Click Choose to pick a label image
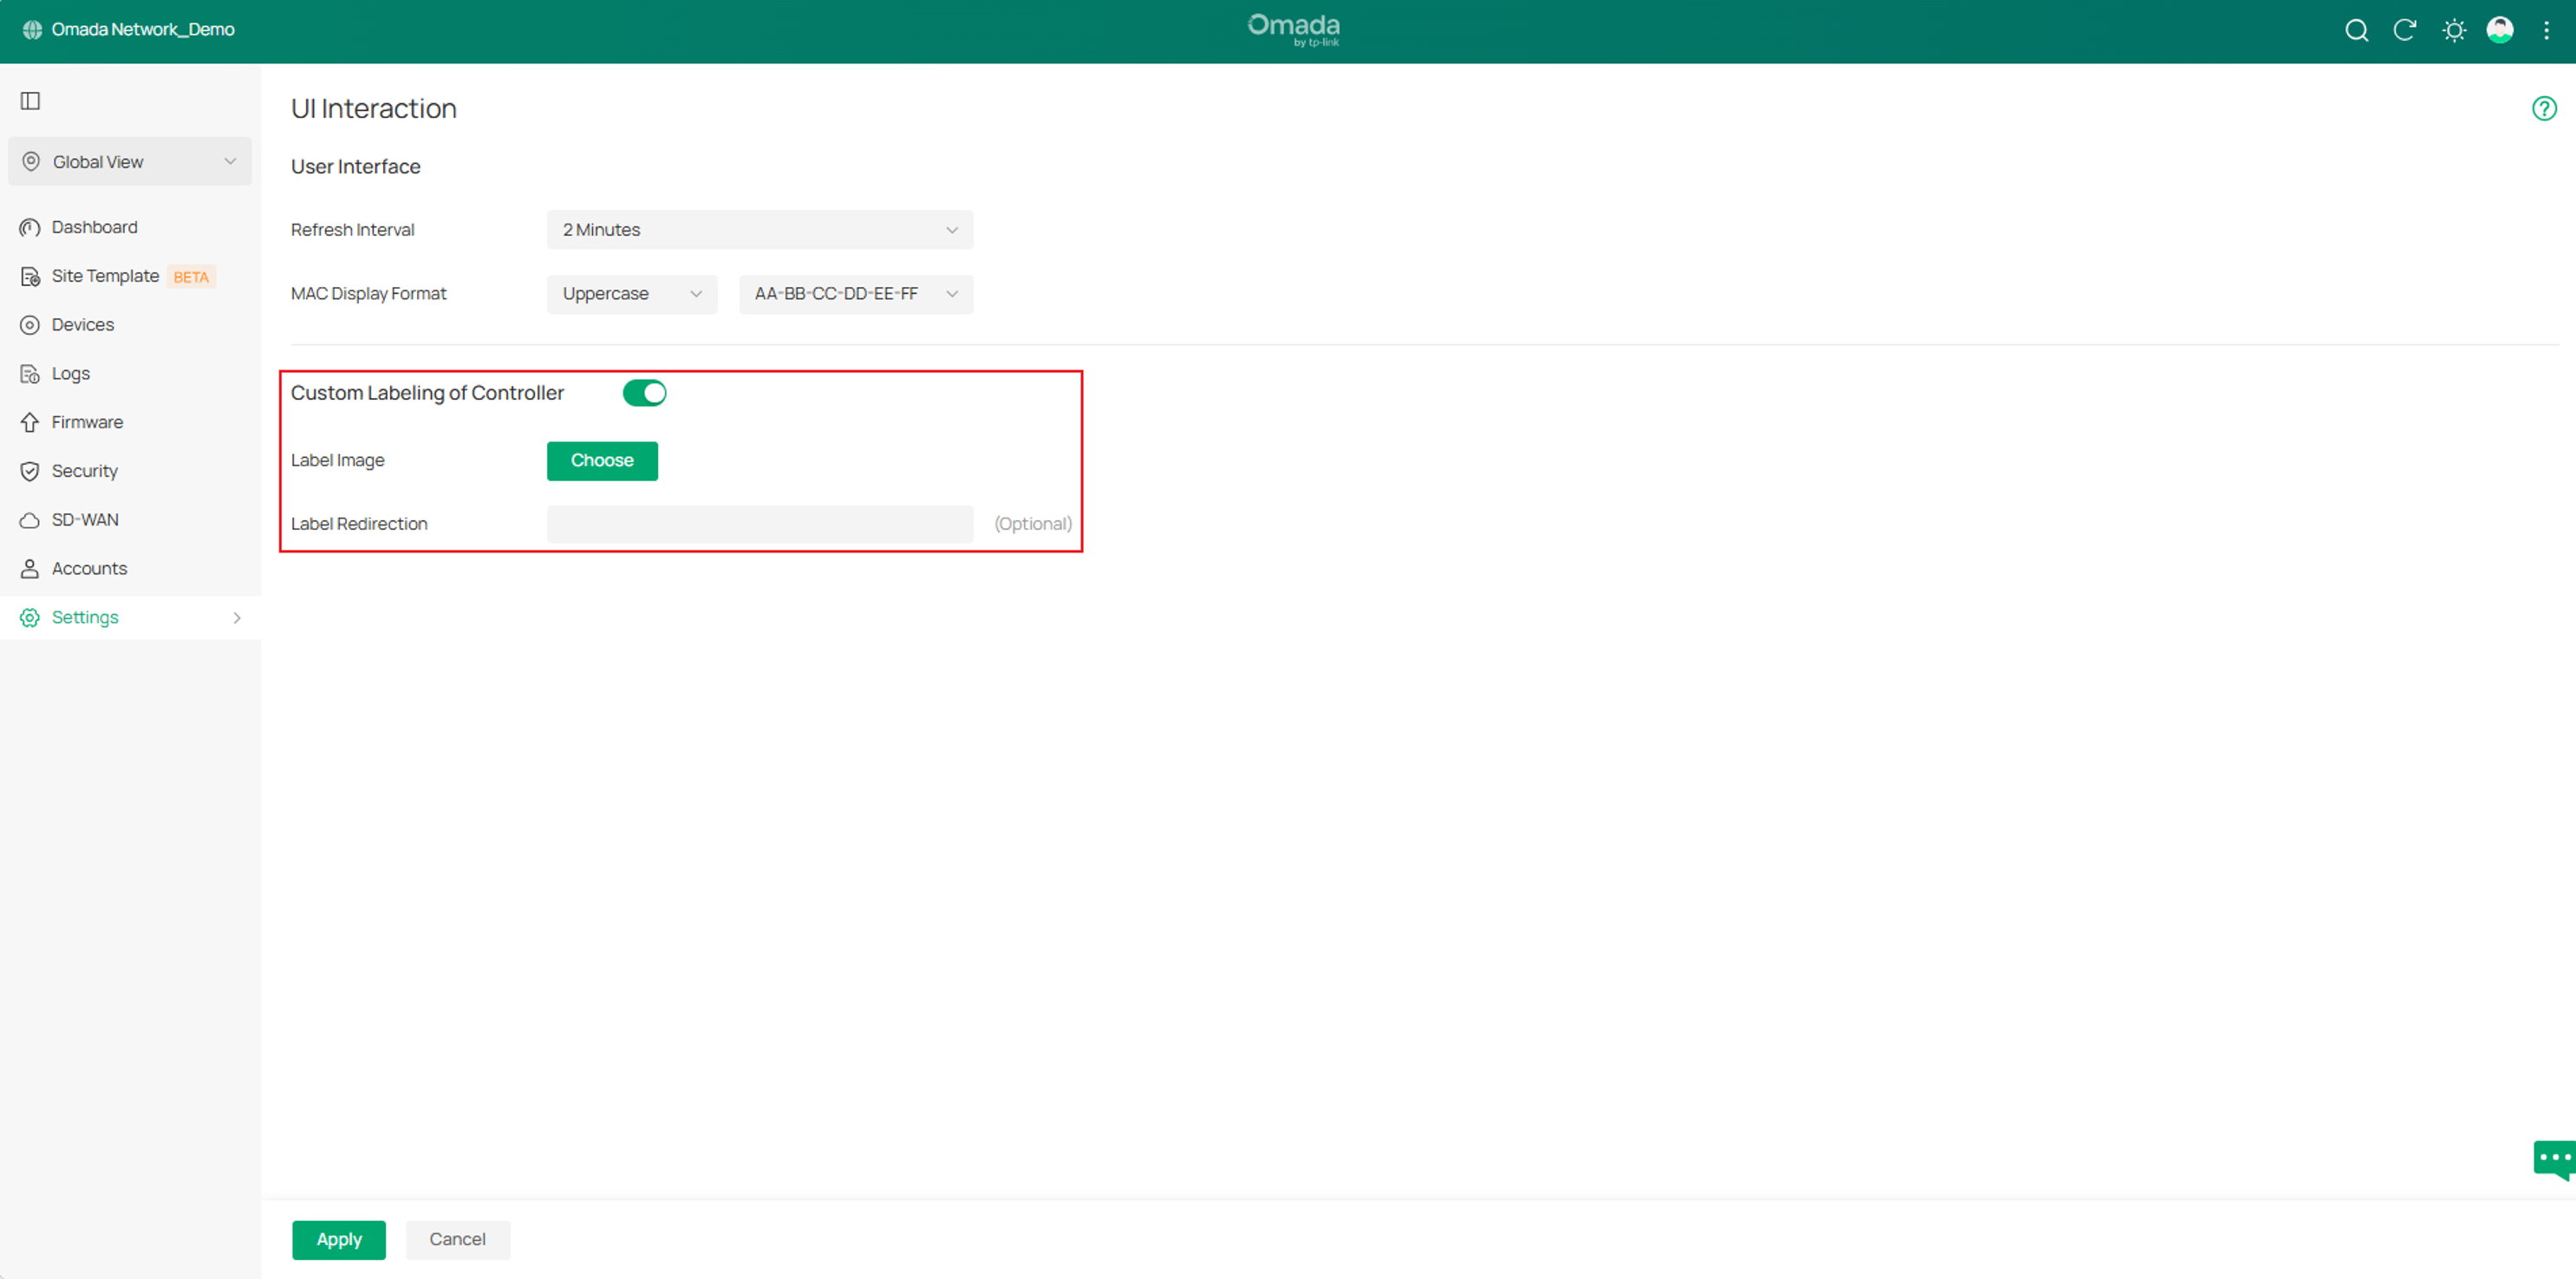The image size is (2576, 1279). coord(602,461)
